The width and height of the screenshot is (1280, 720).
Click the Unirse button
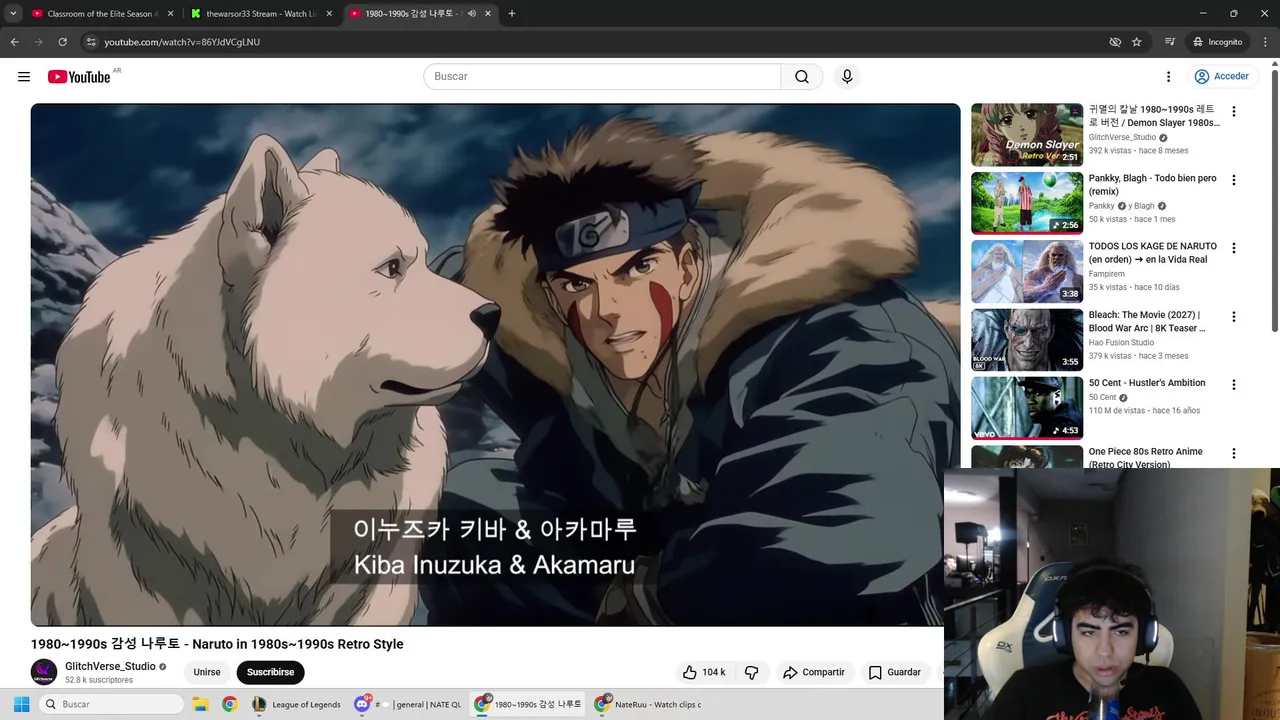click(207, 672)
